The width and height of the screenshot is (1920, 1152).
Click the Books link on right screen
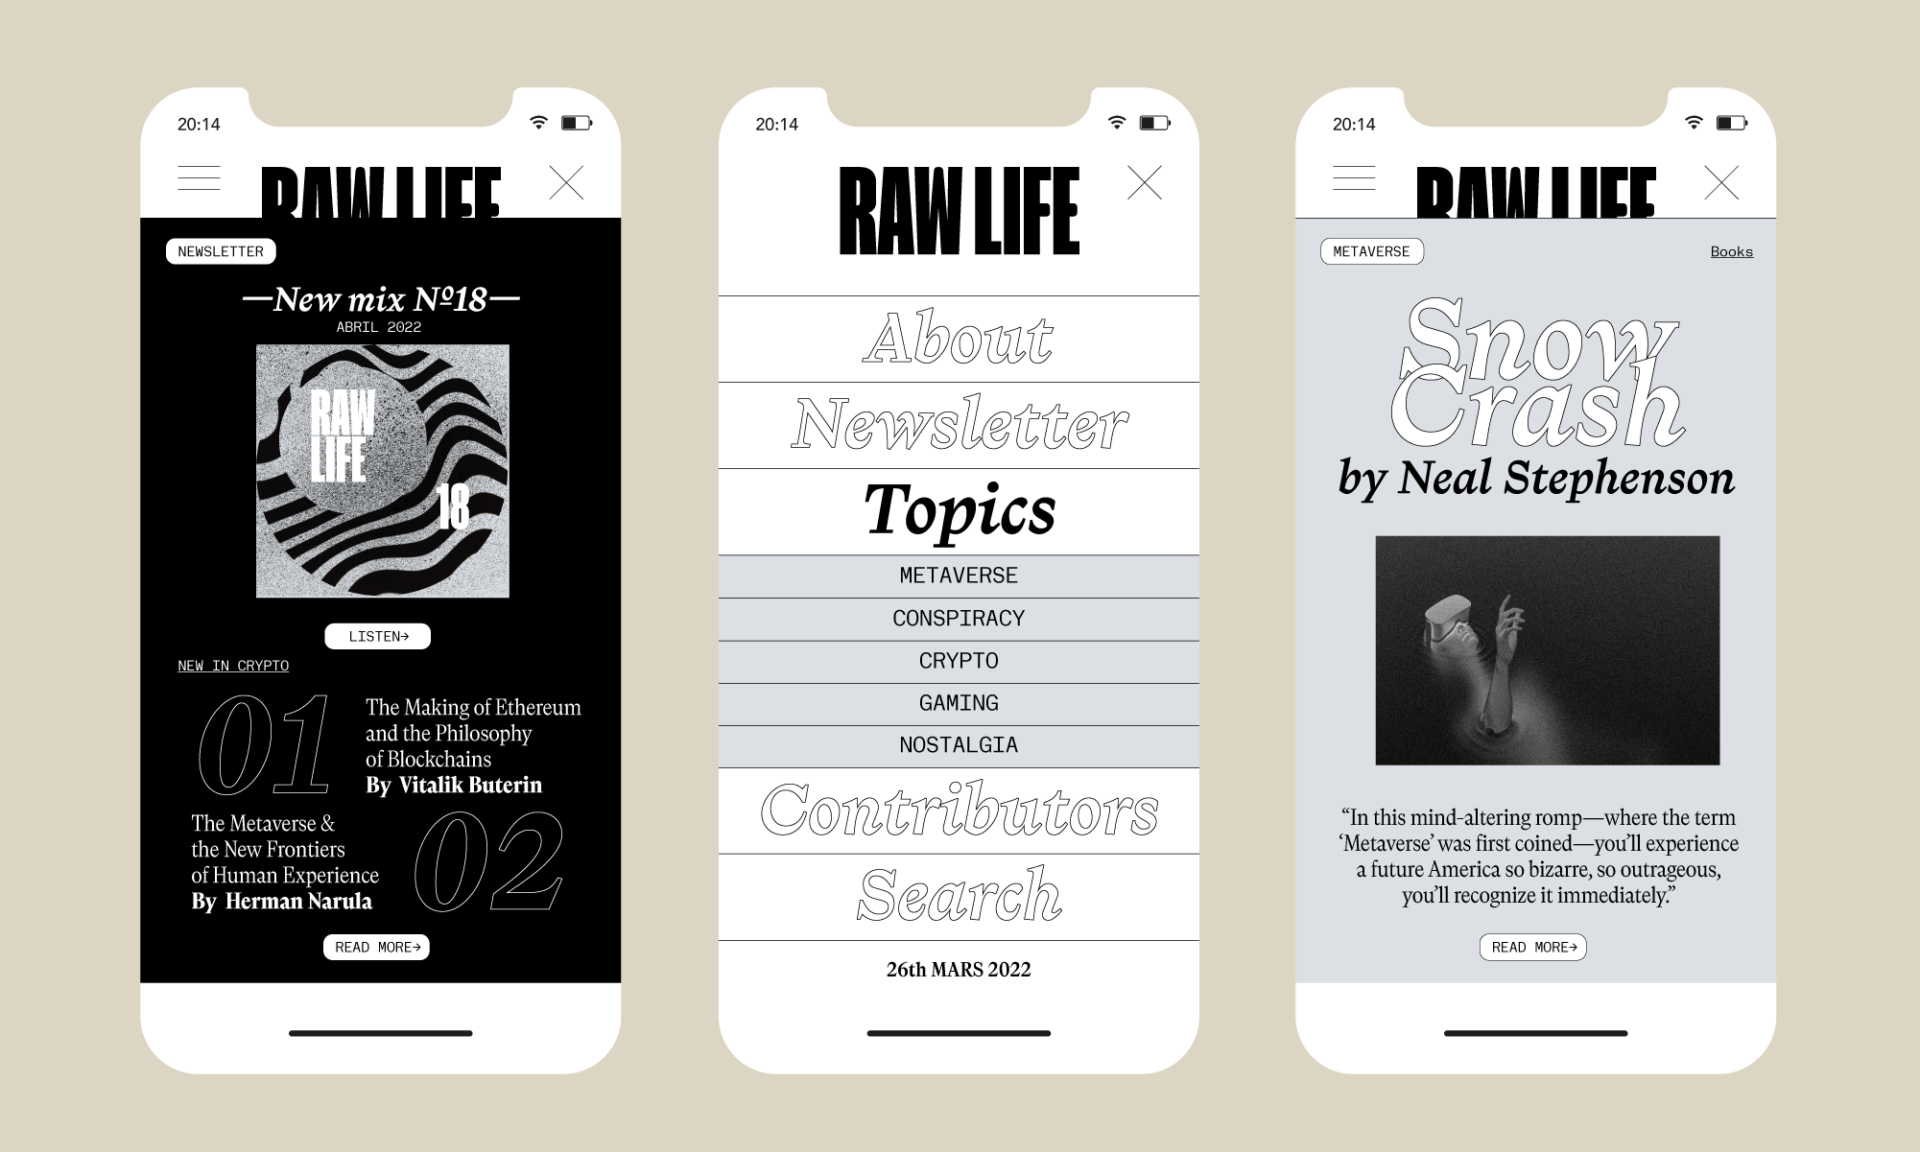(x=1731, y=251)
